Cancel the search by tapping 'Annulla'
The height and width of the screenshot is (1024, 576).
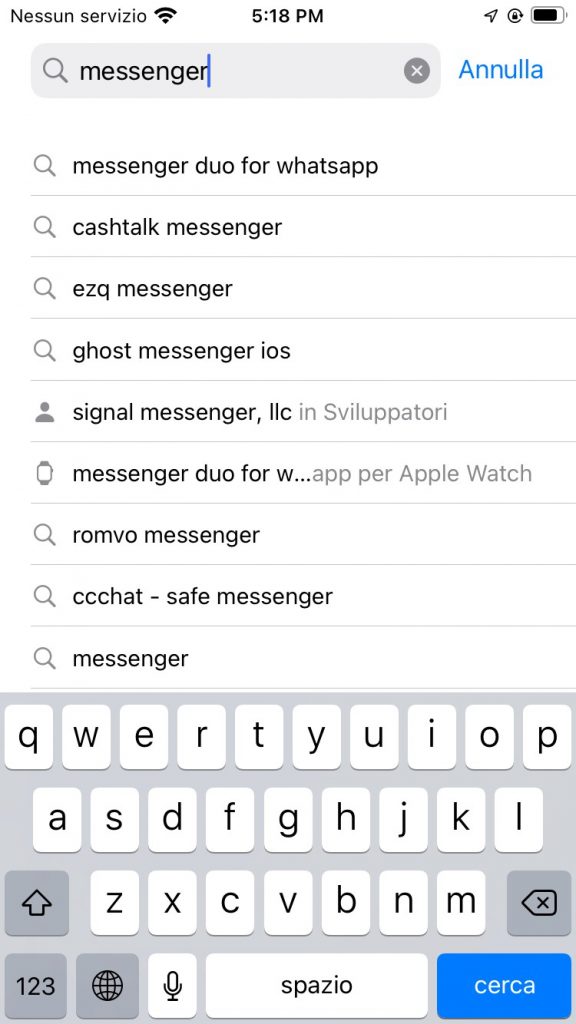coord(500,70)
